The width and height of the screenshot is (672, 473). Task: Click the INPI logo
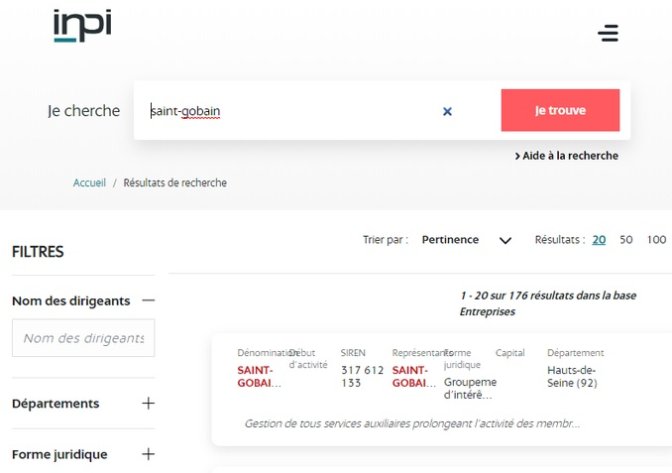[82, 26]
